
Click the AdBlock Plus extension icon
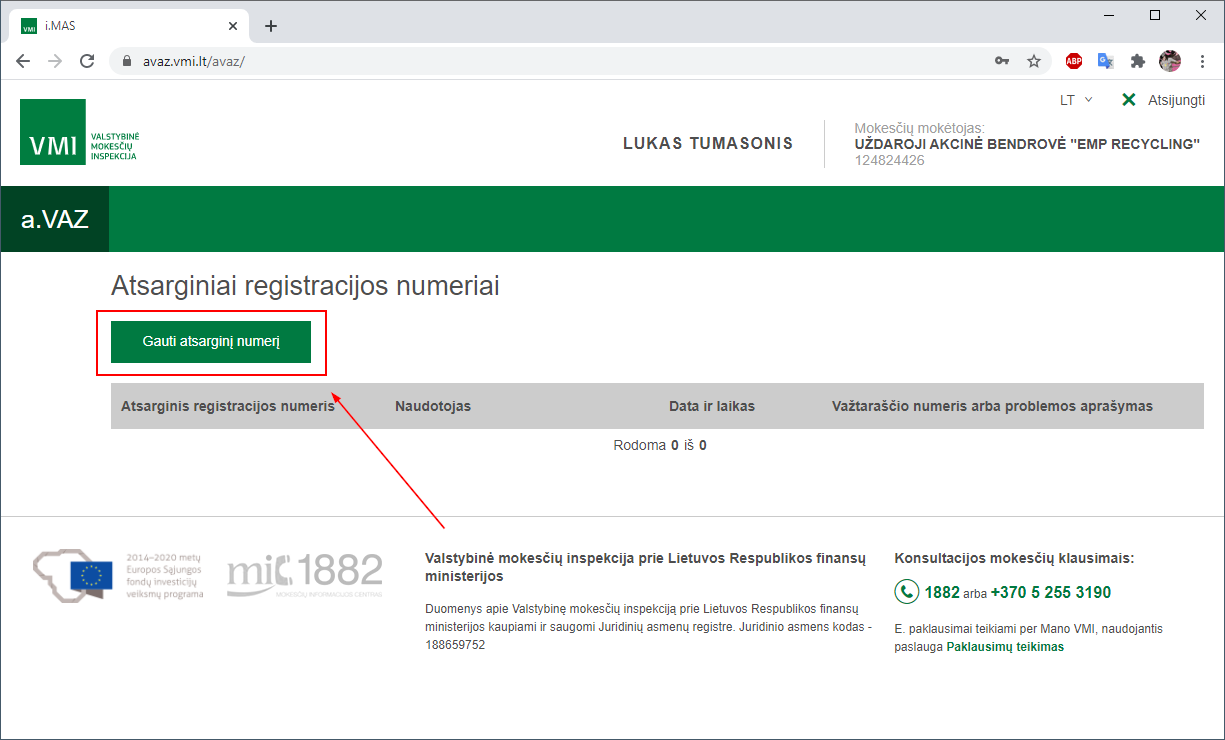click(1073, 61)
